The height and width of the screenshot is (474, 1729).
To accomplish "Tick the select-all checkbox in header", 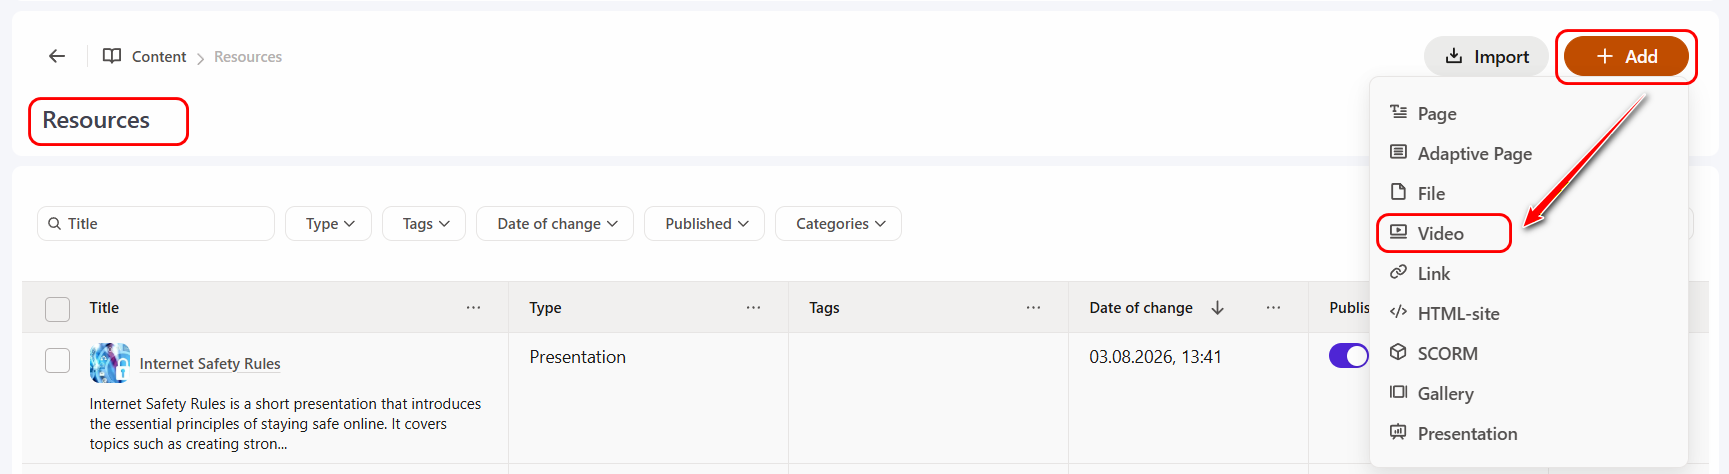I will tap(58, 309).
